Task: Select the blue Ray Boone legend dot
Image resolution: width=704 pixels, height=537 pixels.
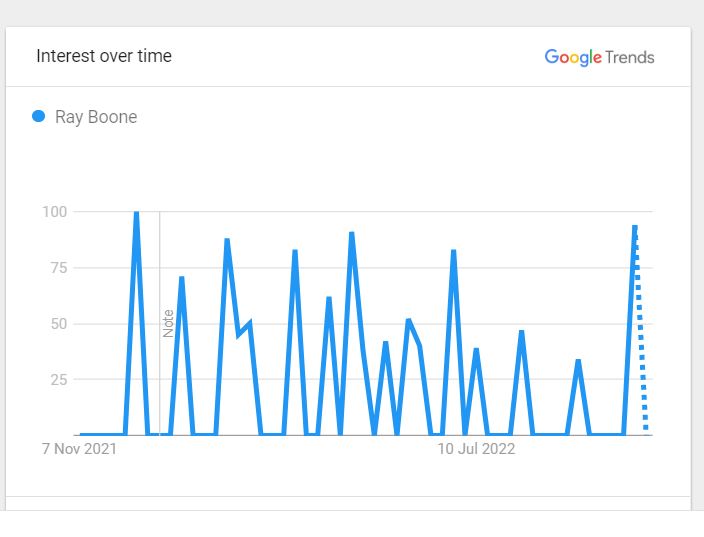Action: point(39,116)
